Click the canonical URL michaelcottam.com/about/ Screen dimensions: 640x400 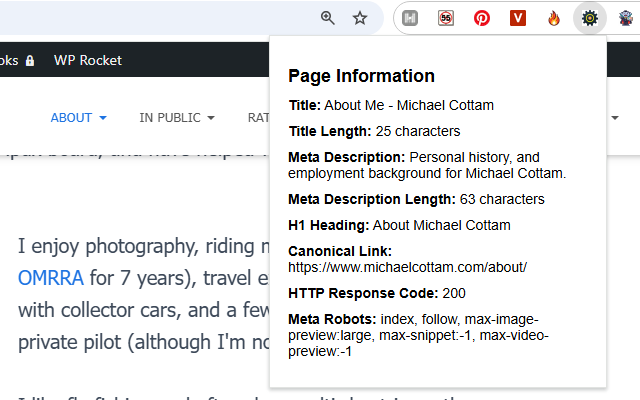407,267
